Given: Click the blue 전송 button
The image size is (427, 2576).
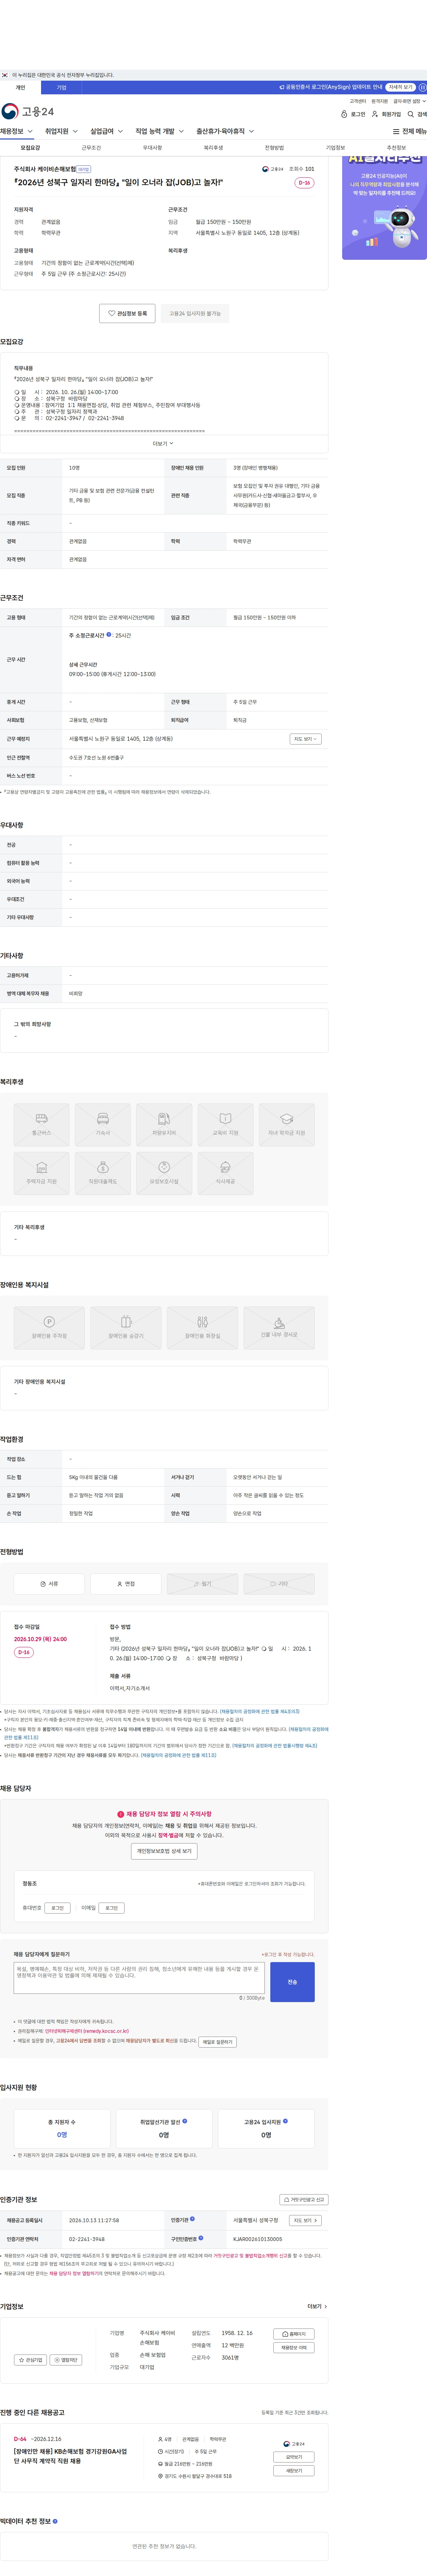Looking at the screenshot, I should (x=292, y=1982).
